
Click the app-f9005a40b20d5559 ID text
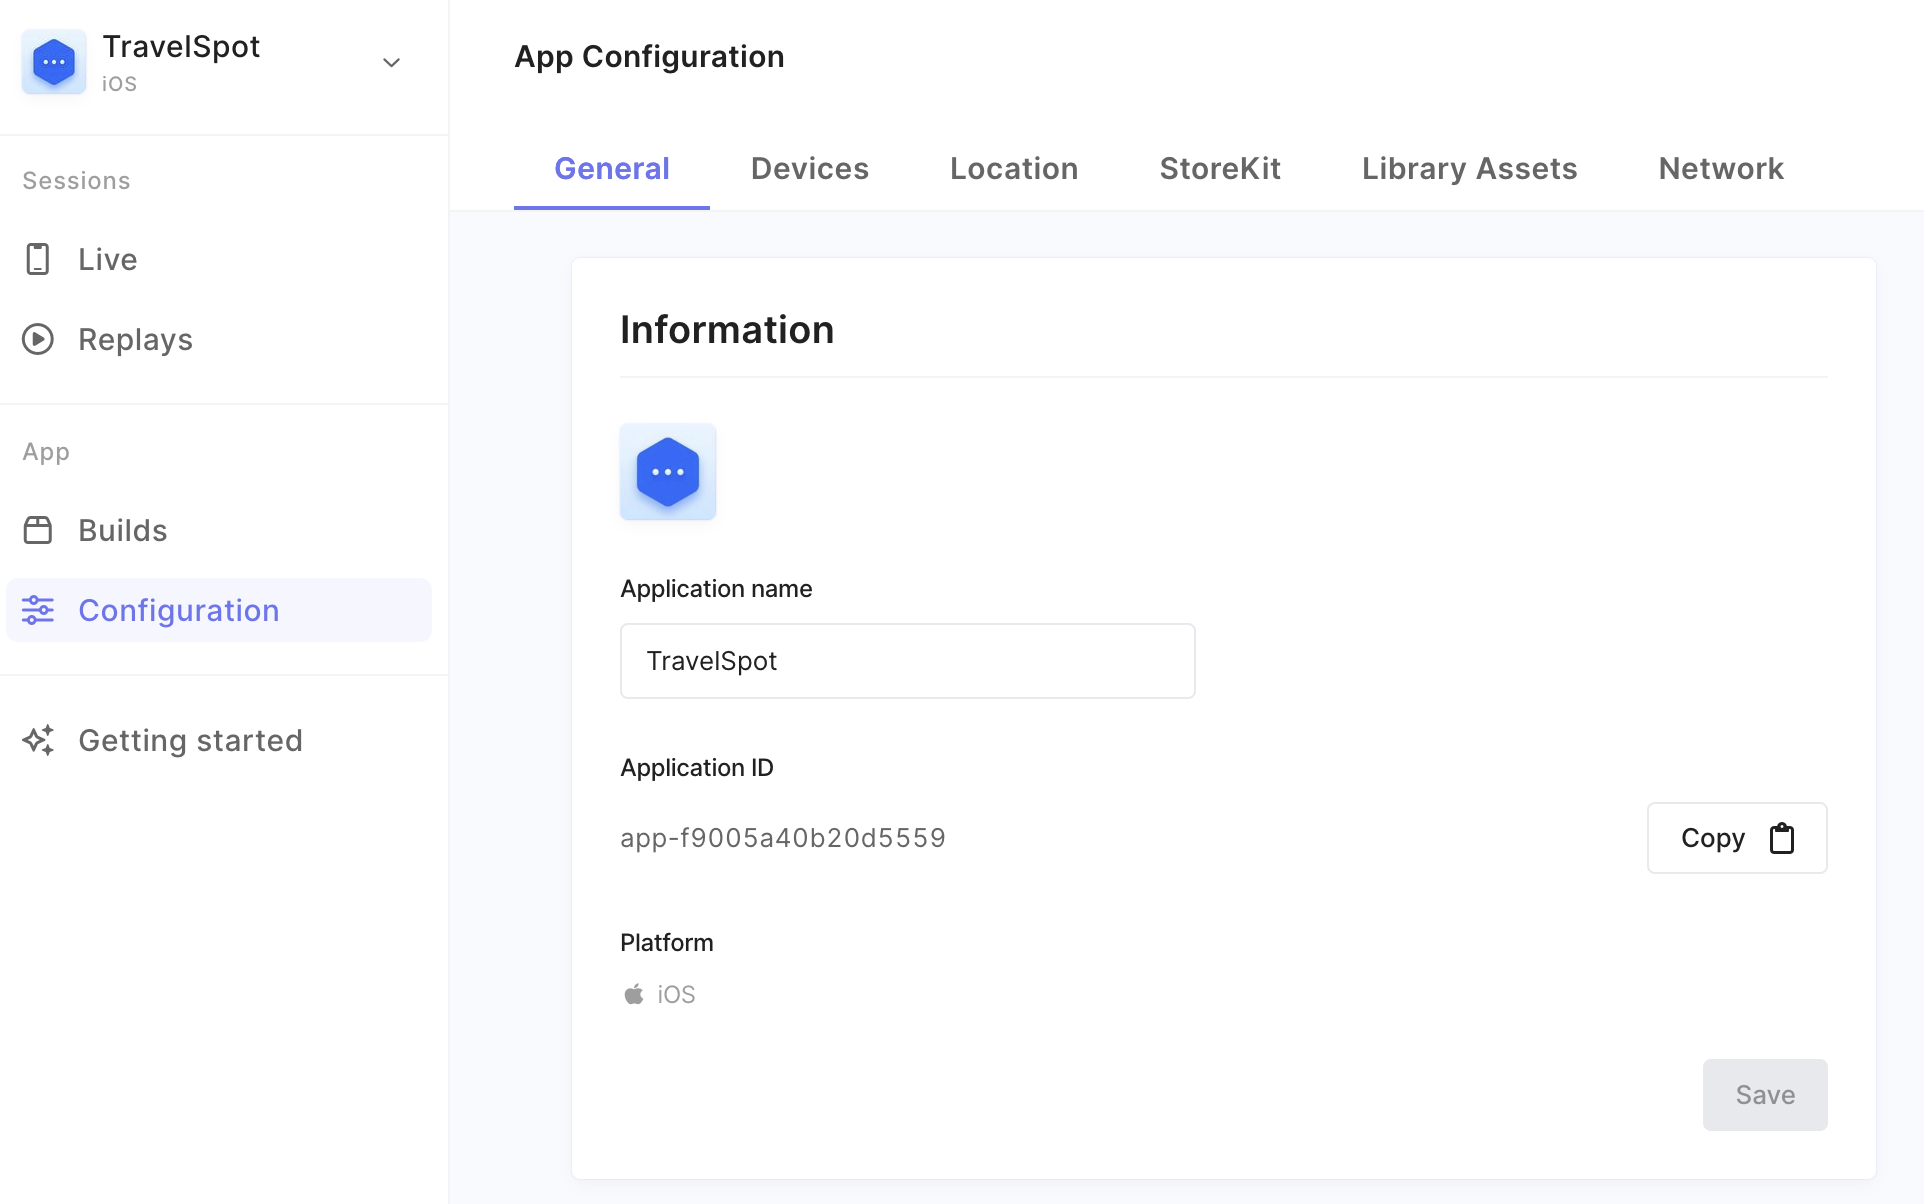click(783, 838)
